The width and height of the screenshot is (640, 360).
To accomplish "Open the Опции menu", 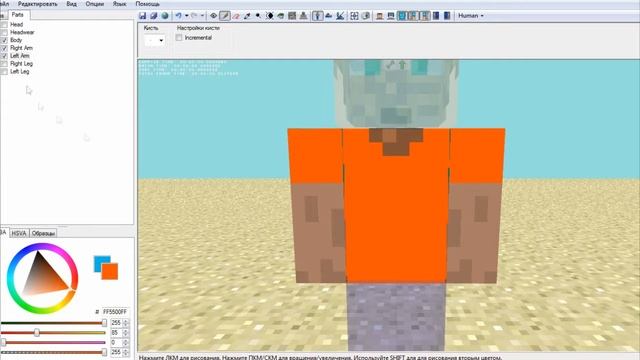I will 94,4.
